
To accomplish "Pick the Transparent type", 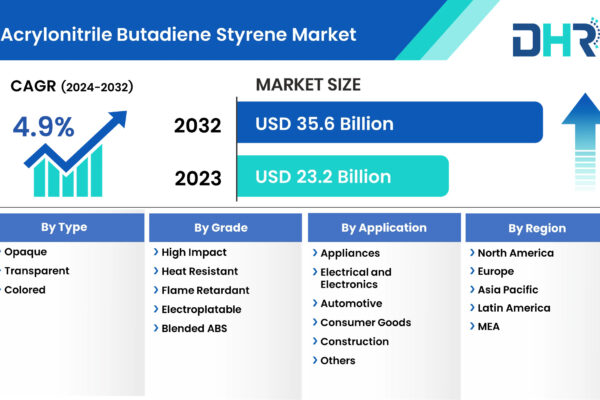I will (x=35, y=271).
